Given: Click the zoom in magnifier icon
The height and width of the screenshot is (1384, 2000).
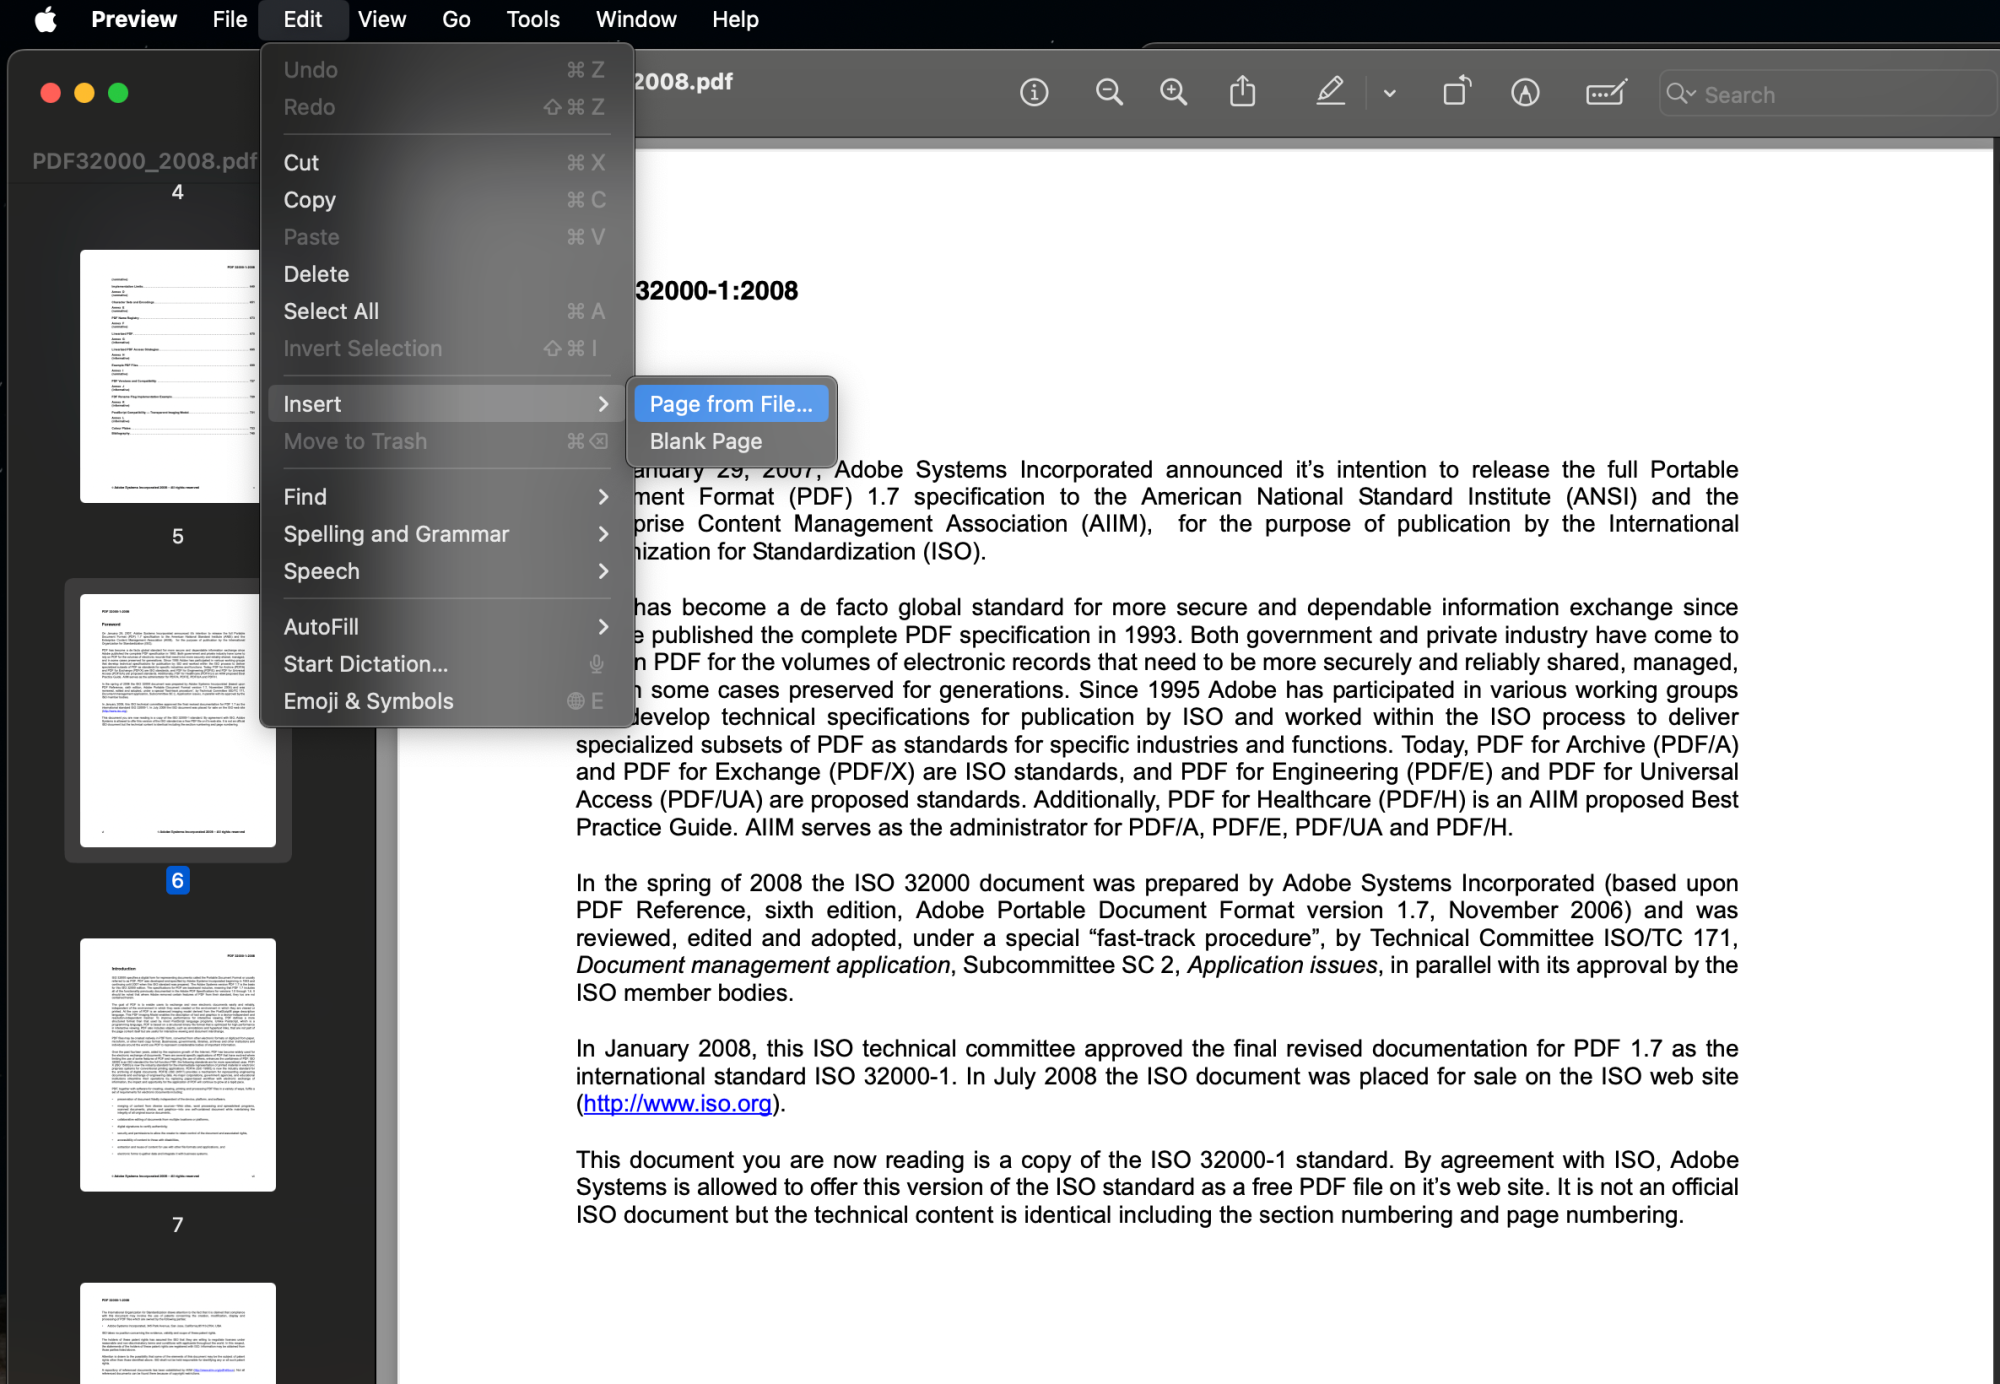Looking at the screenshot, I should tap(1173, 93).
